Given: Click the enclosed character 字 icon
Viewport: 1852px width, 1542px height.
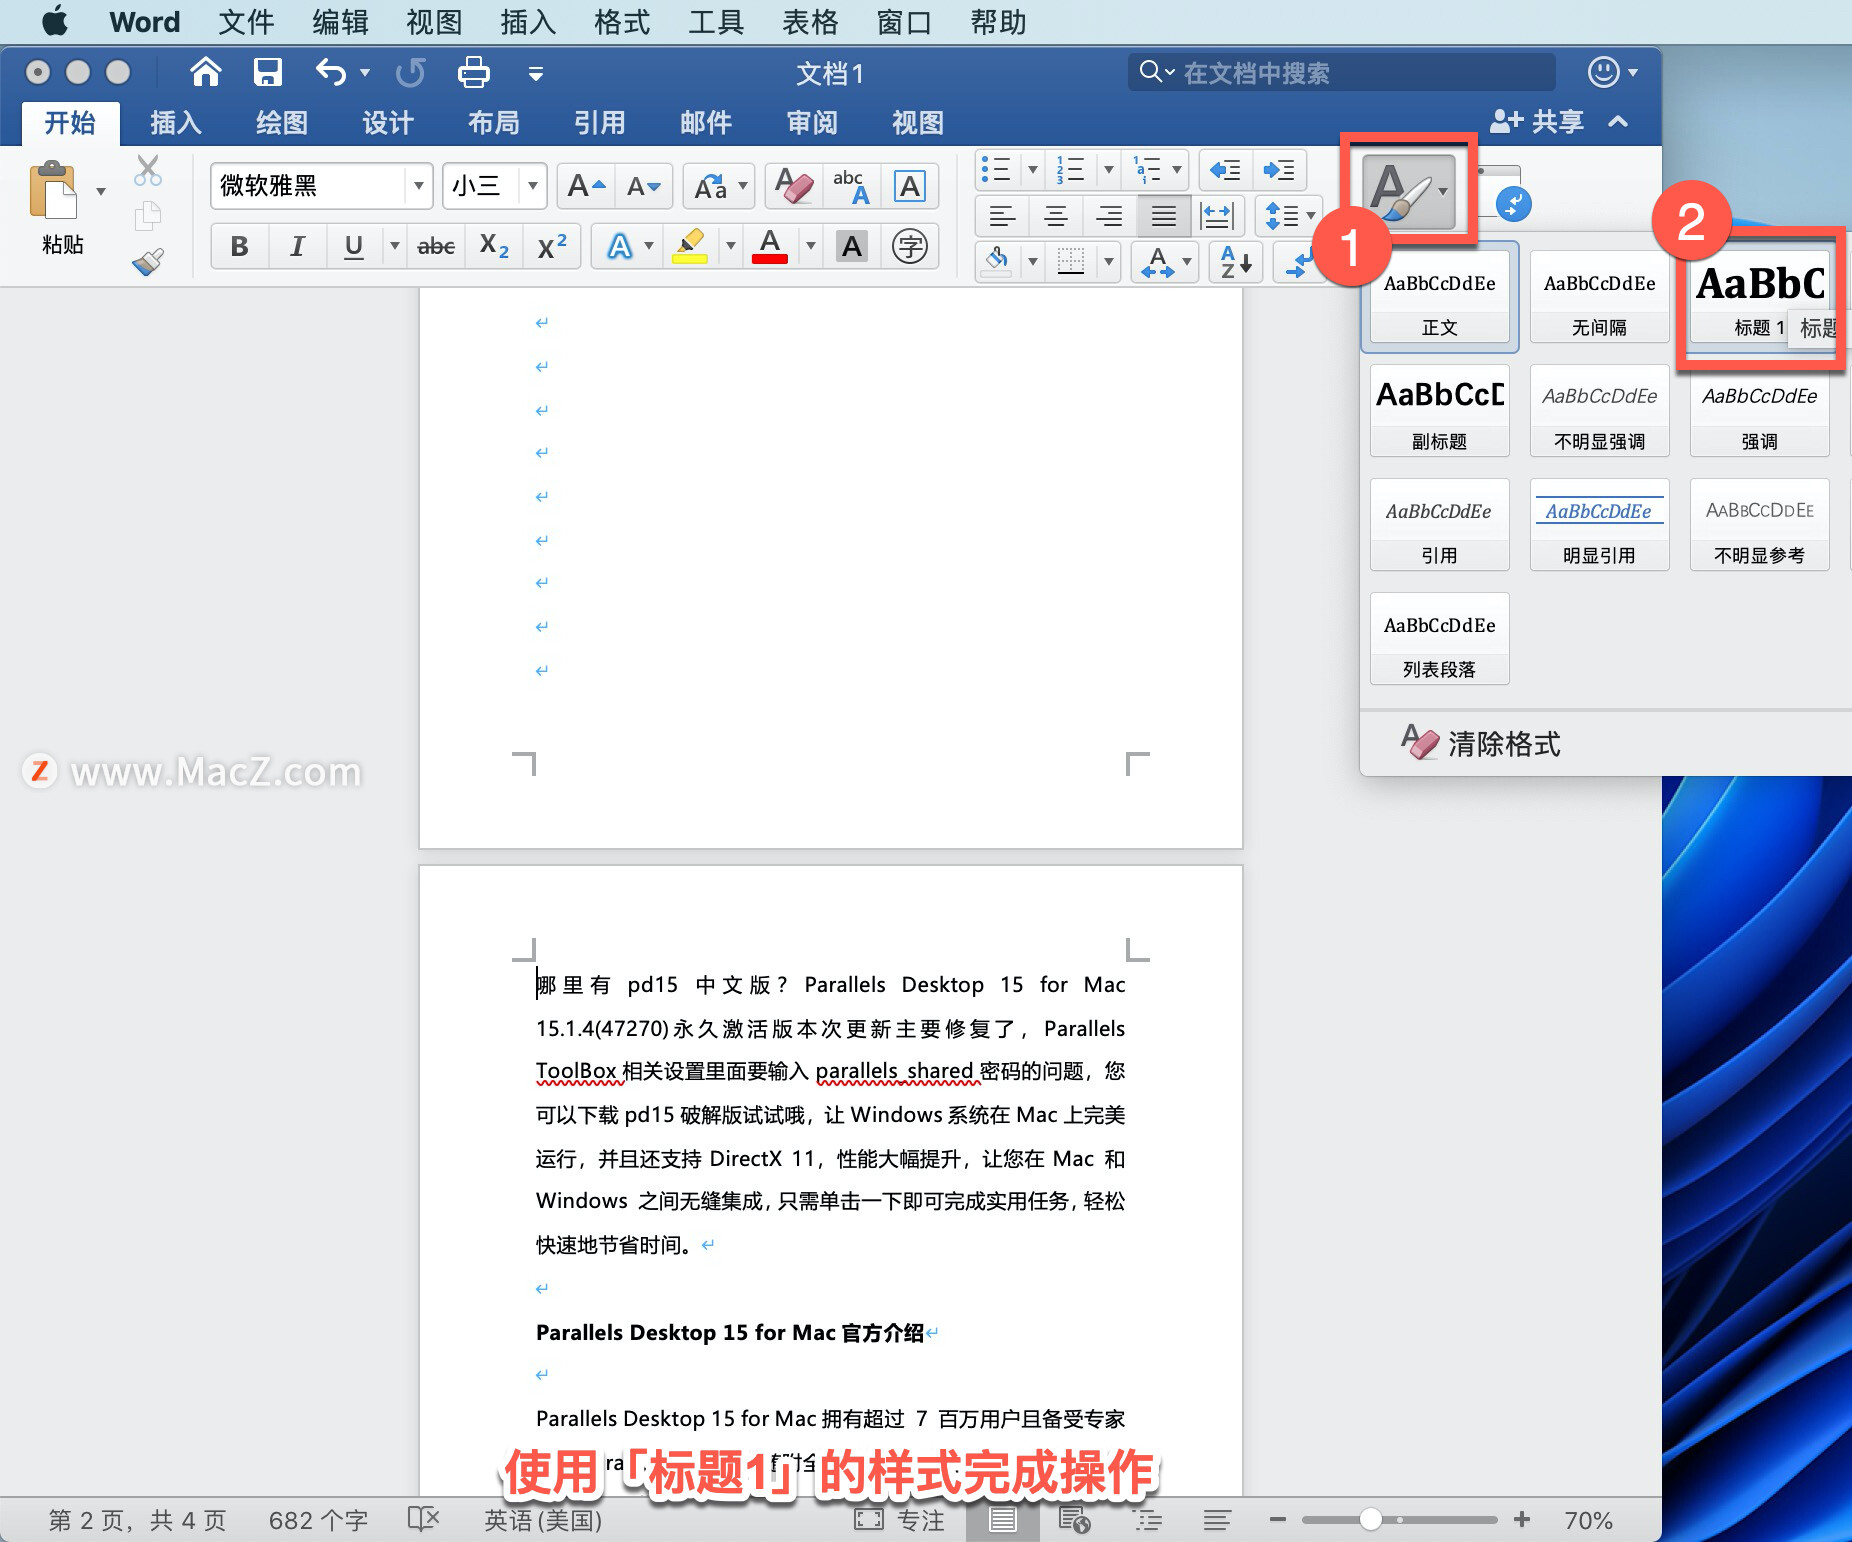Looking at the screenshot, I should [909, 246].
